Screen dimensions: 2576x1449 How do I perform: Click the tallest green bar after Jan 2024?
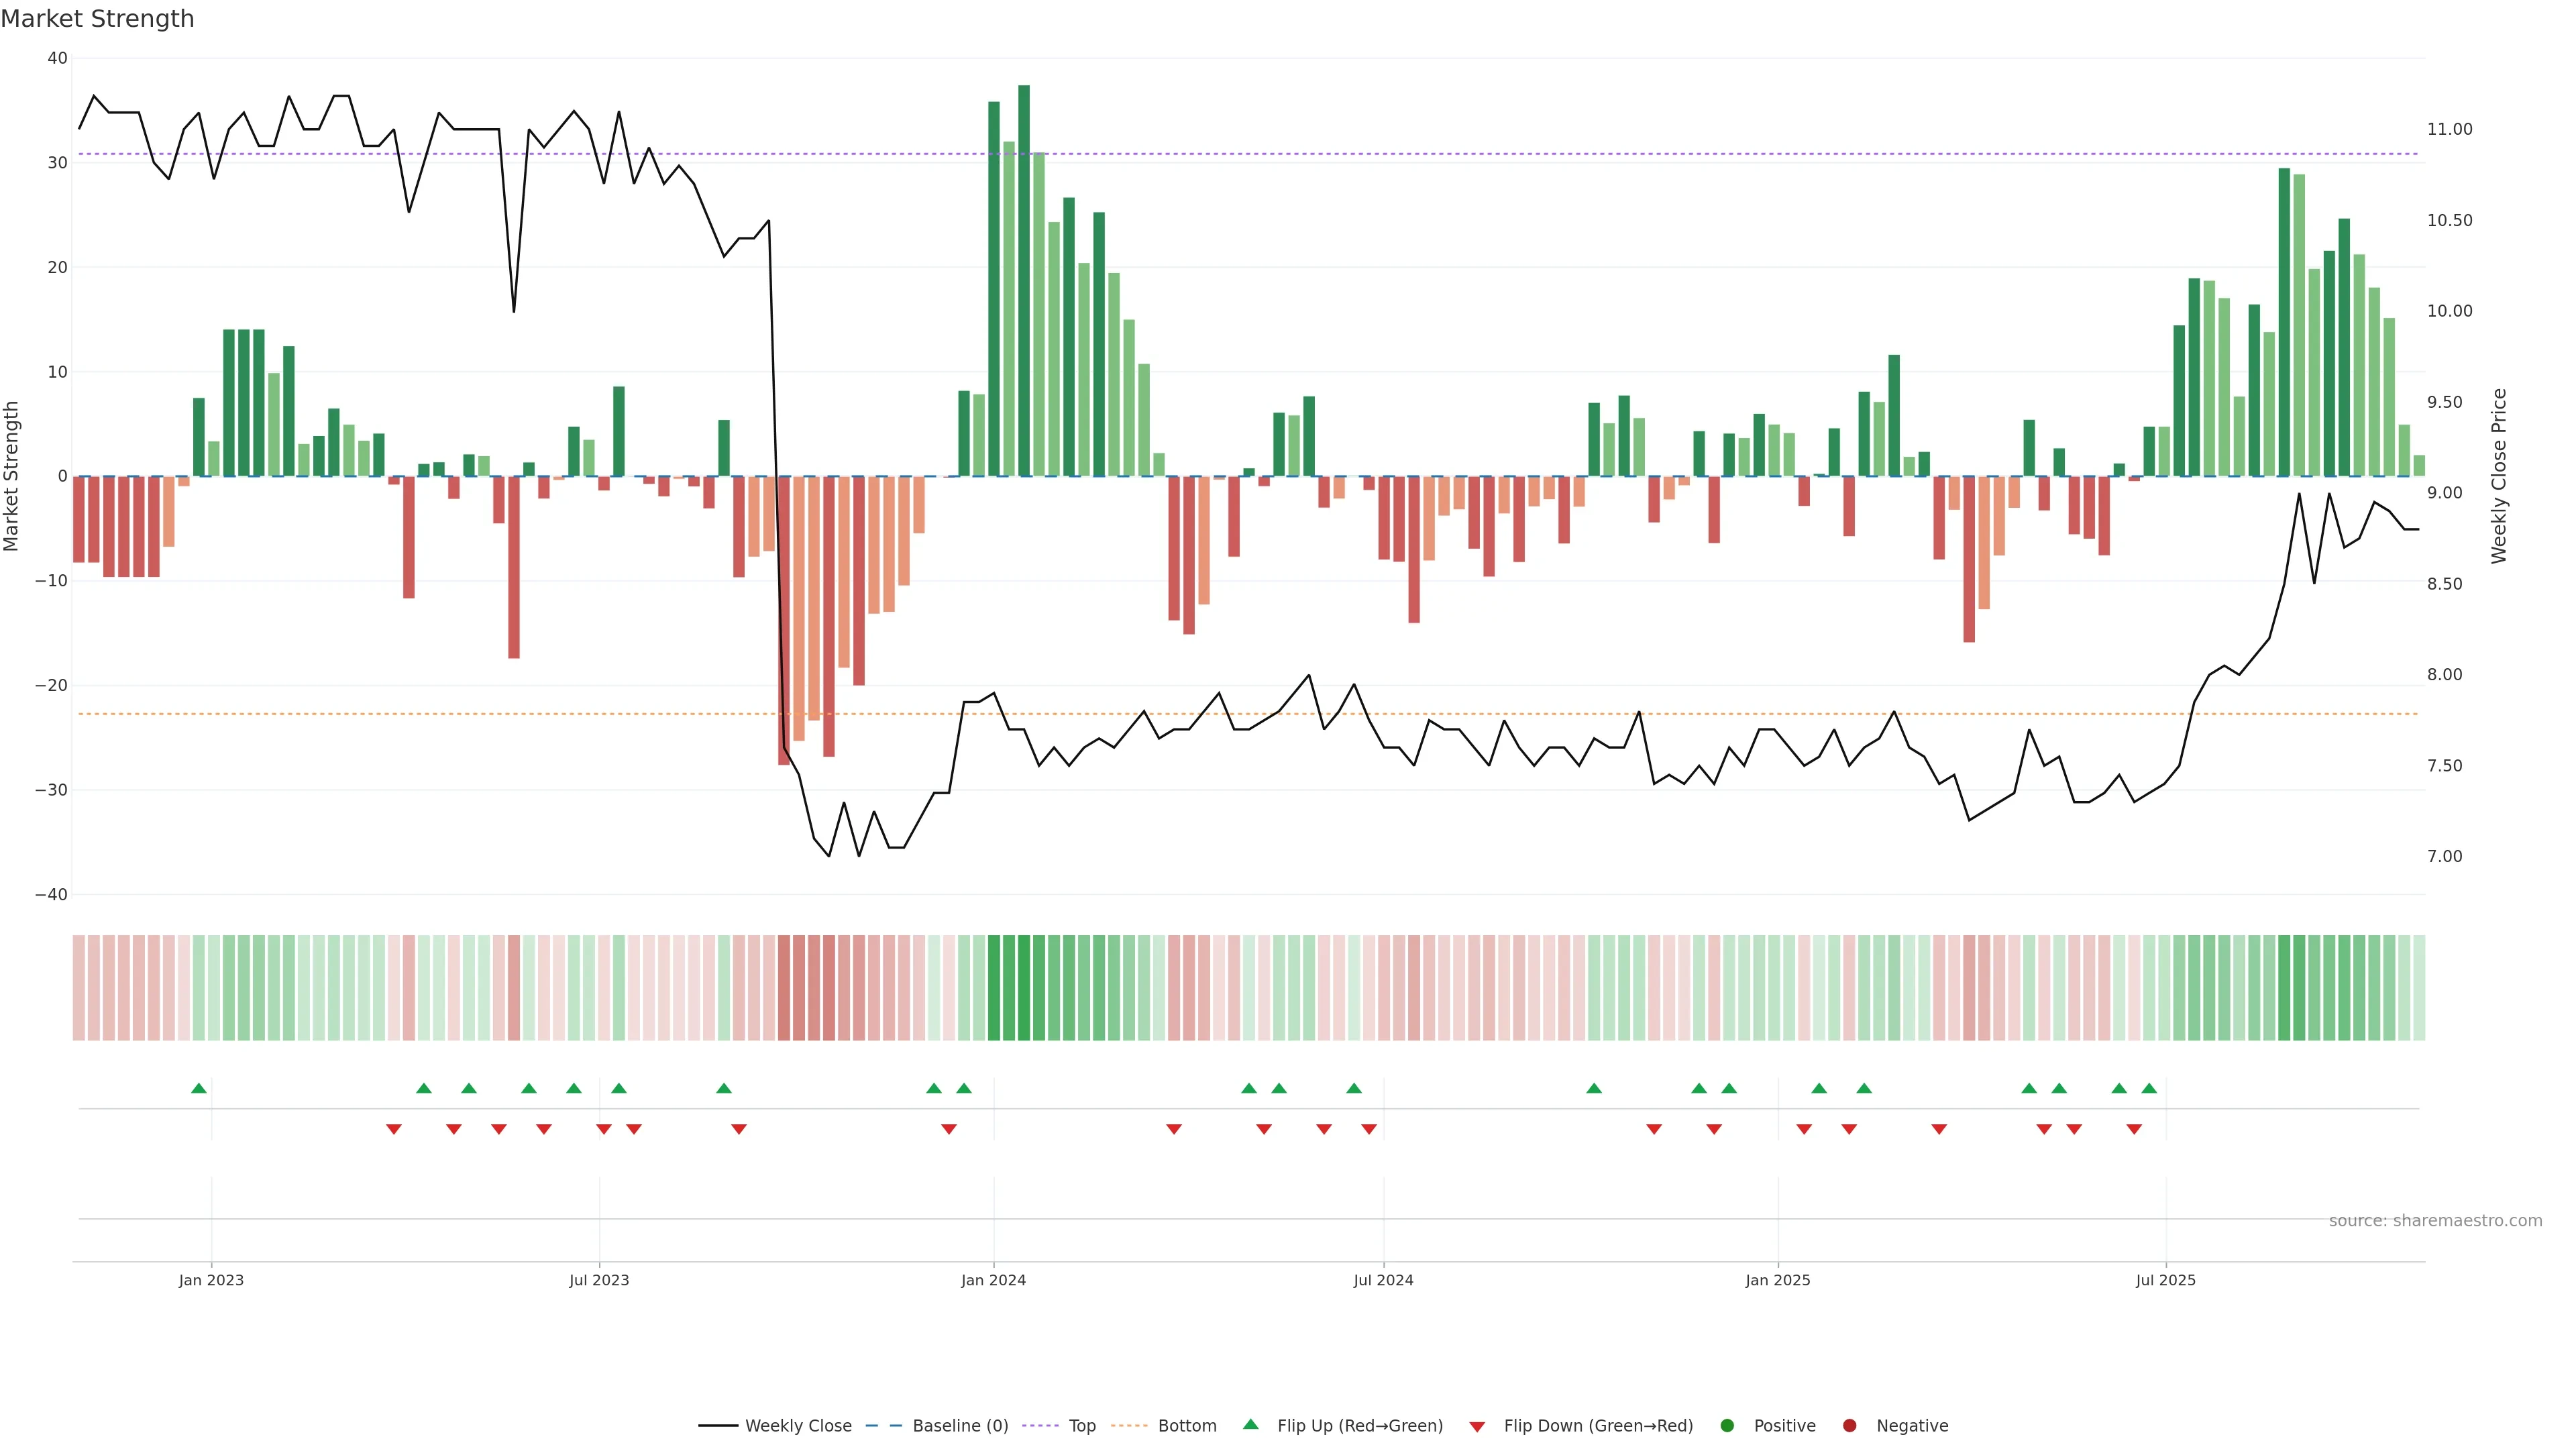coord(1024,280)
